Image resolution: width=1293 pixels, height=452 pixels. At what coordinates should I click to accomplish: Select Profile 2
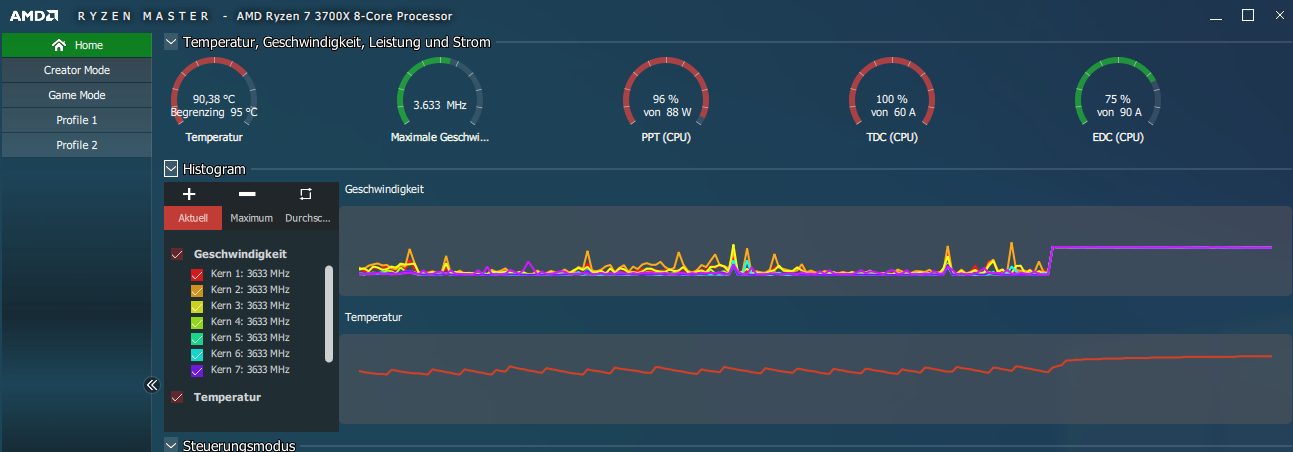point(77,145)
